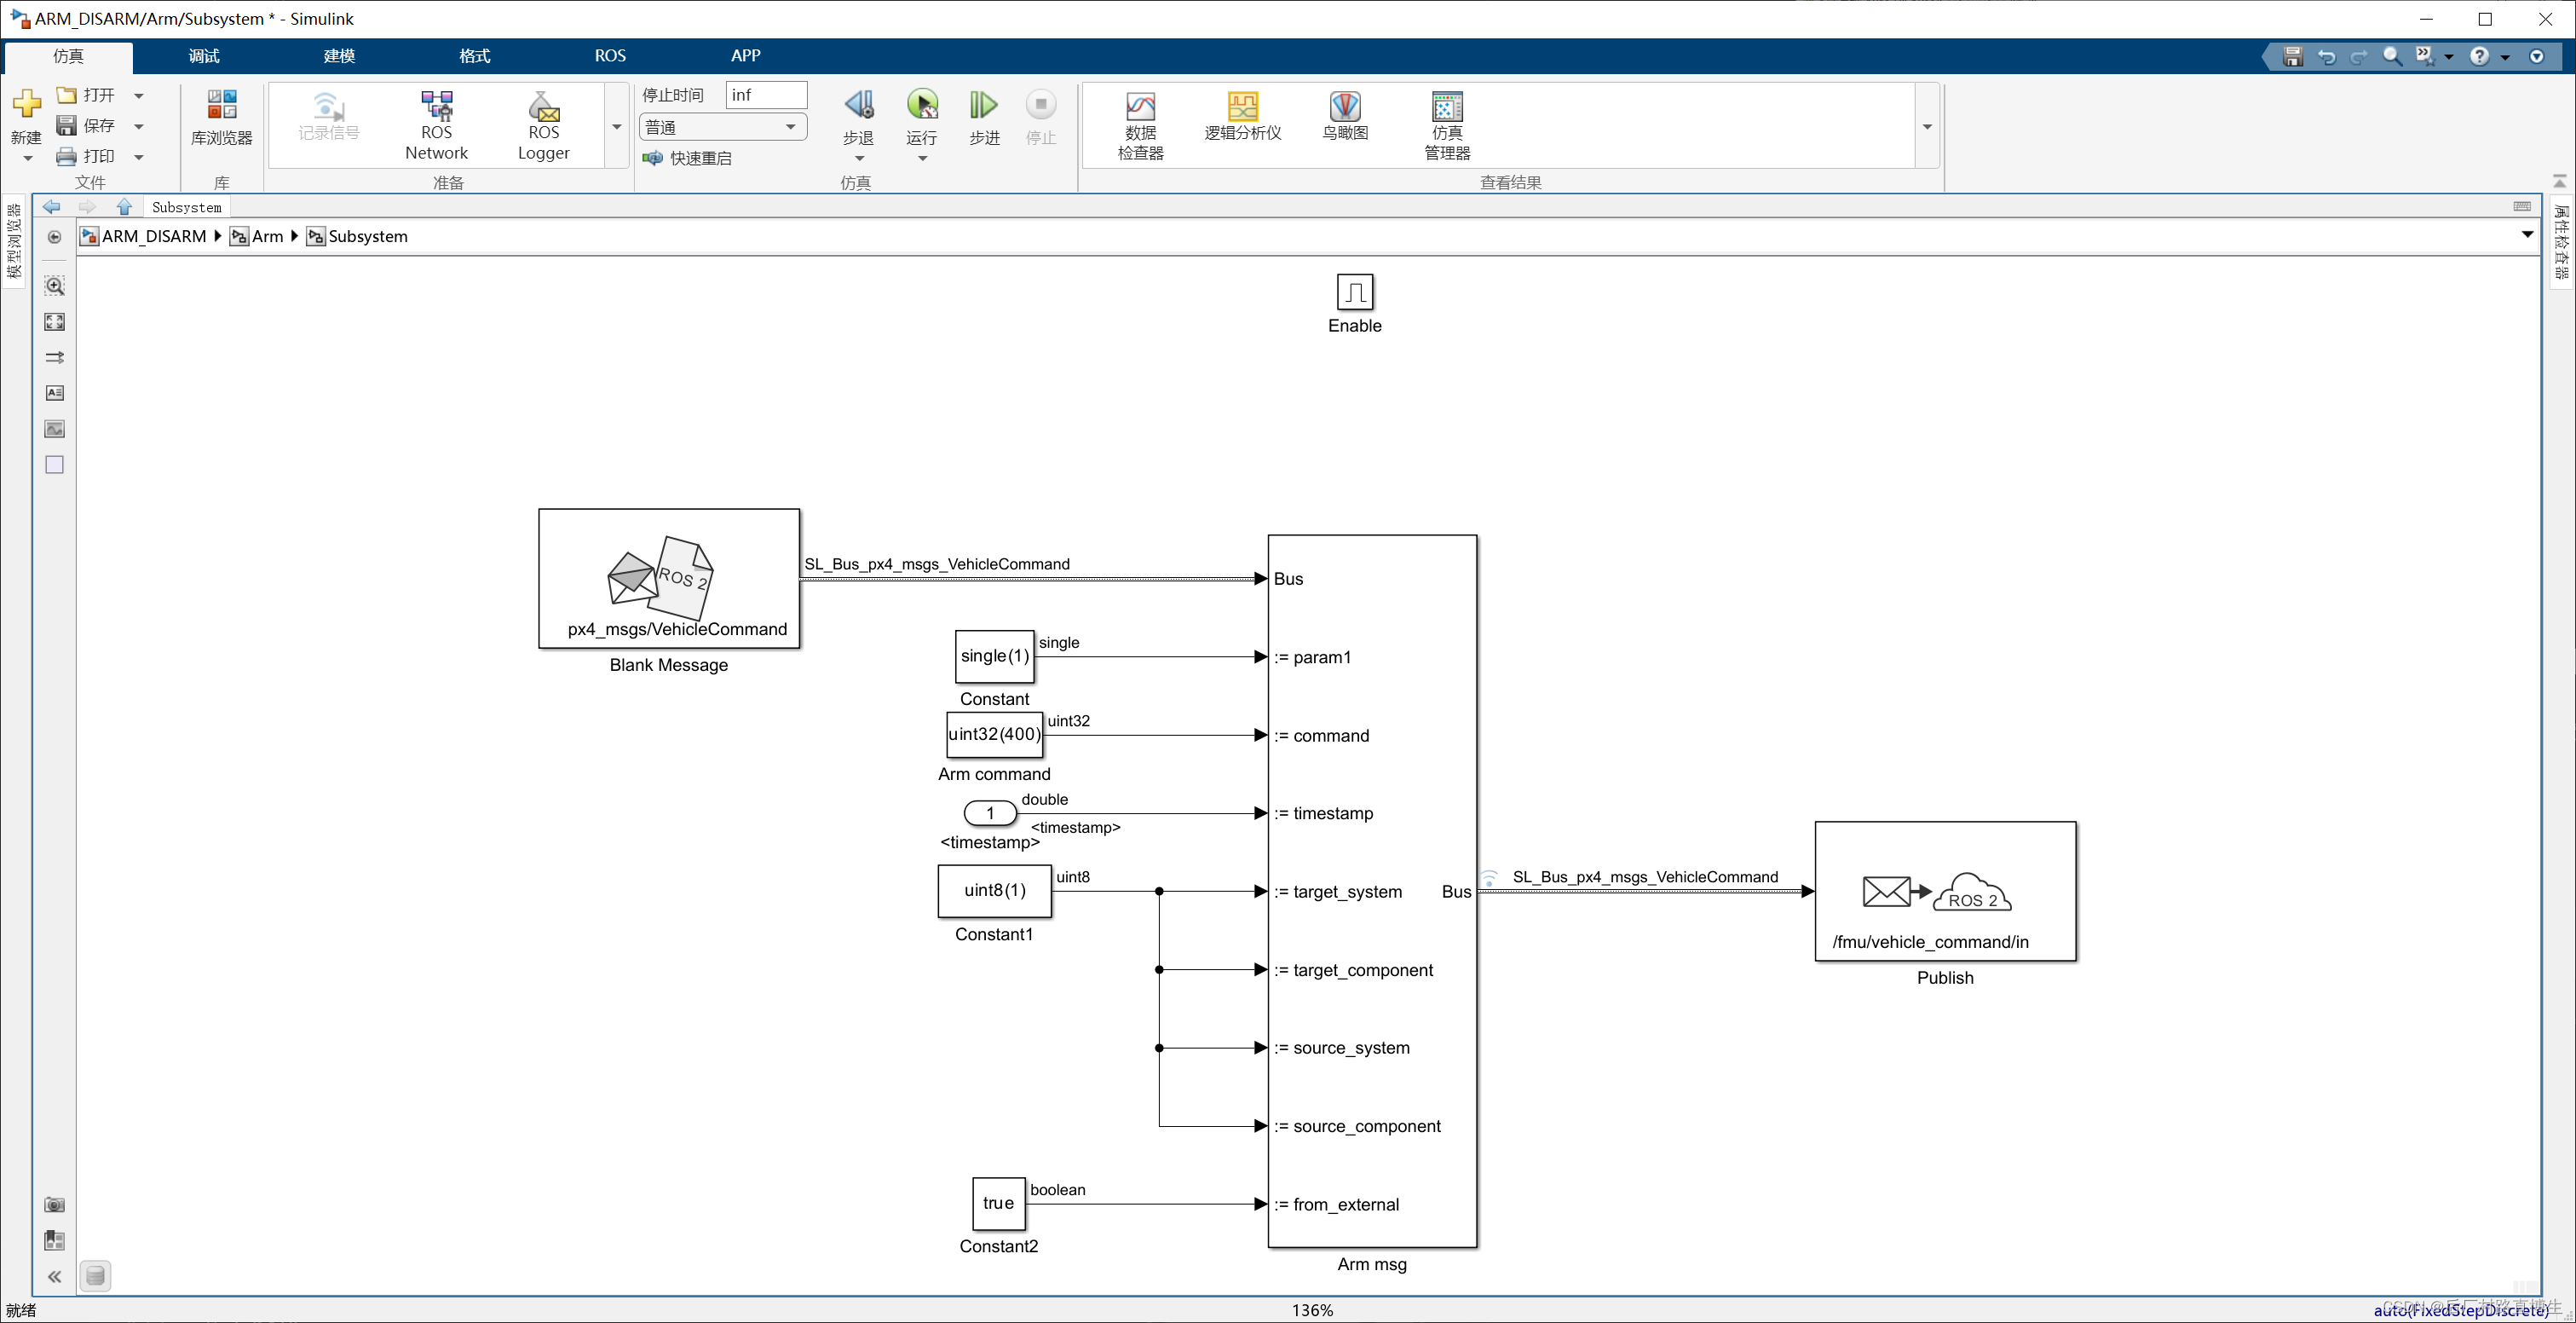The width and height of the screenshot is (2576, 1323).
Task: Expand the Prepare (准备) gallery arrow
Action: point(616,127)
